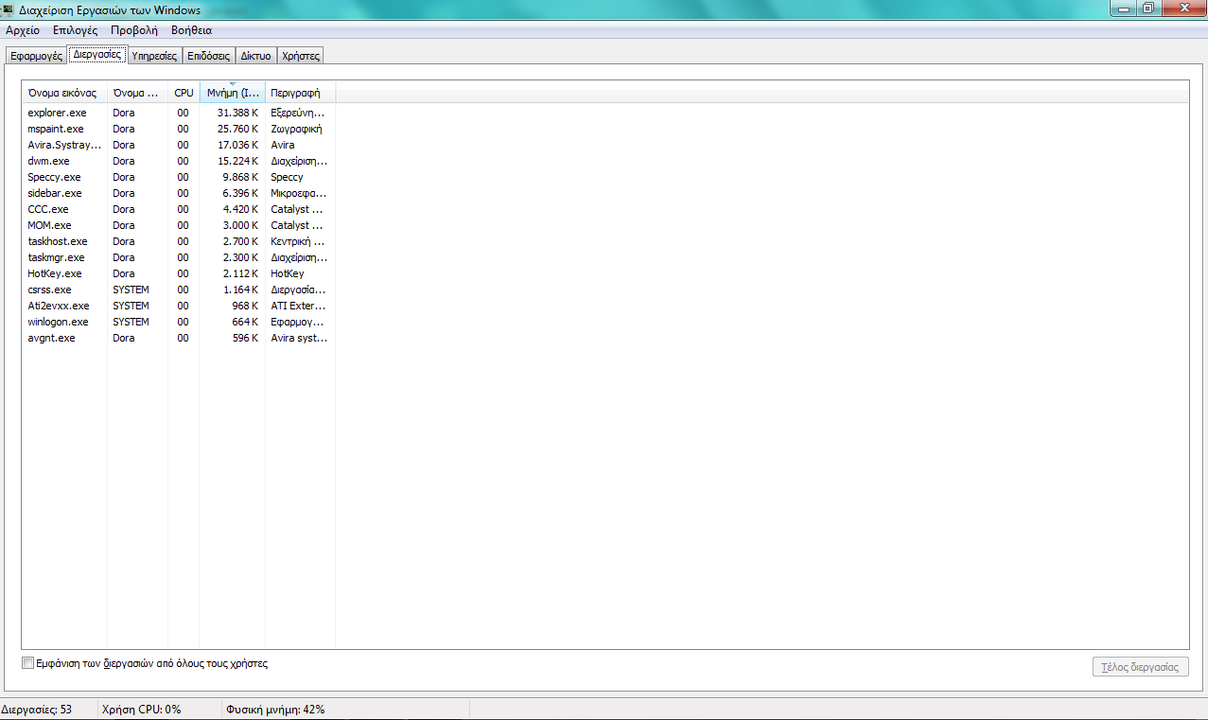Select the avgnt.exe process
Viewport: 1208px width, 720px height.
tap(180, 337)
